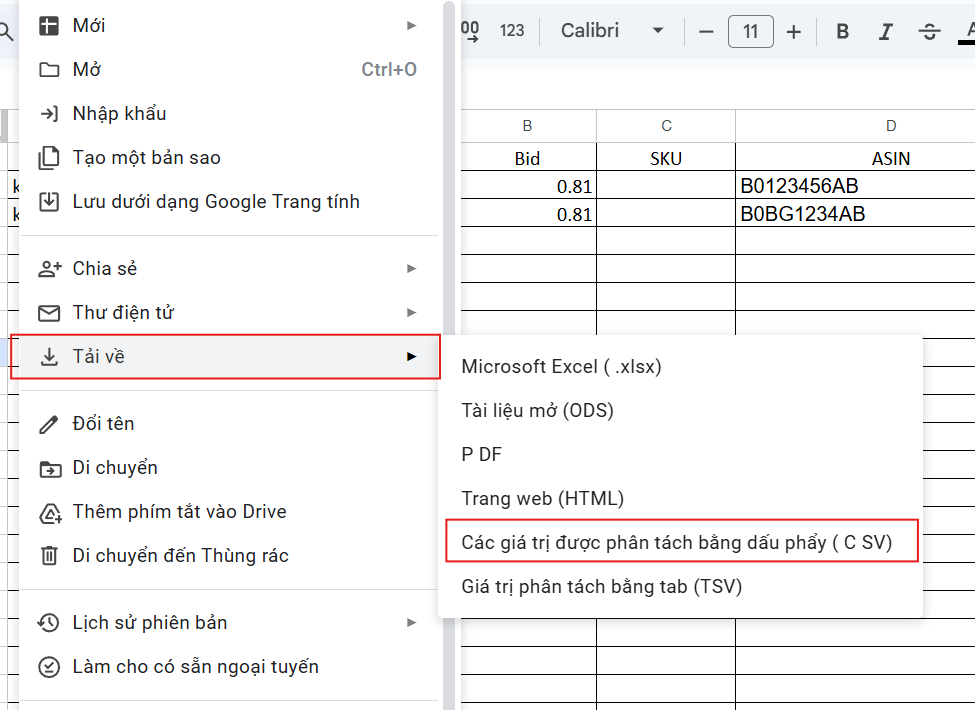The image size is (975, 710).
Task: Open the Calibri font dropdown
Action: coord(612,31)
